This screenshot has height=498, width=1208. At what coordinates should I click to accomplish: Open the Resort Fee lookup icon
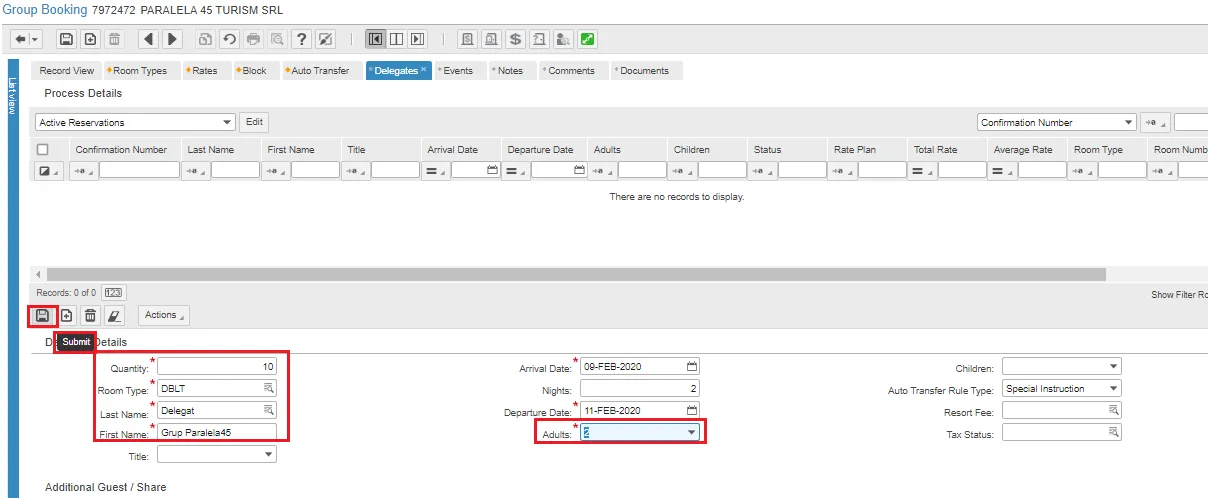pyautogui.click(x=1113, y=411)
